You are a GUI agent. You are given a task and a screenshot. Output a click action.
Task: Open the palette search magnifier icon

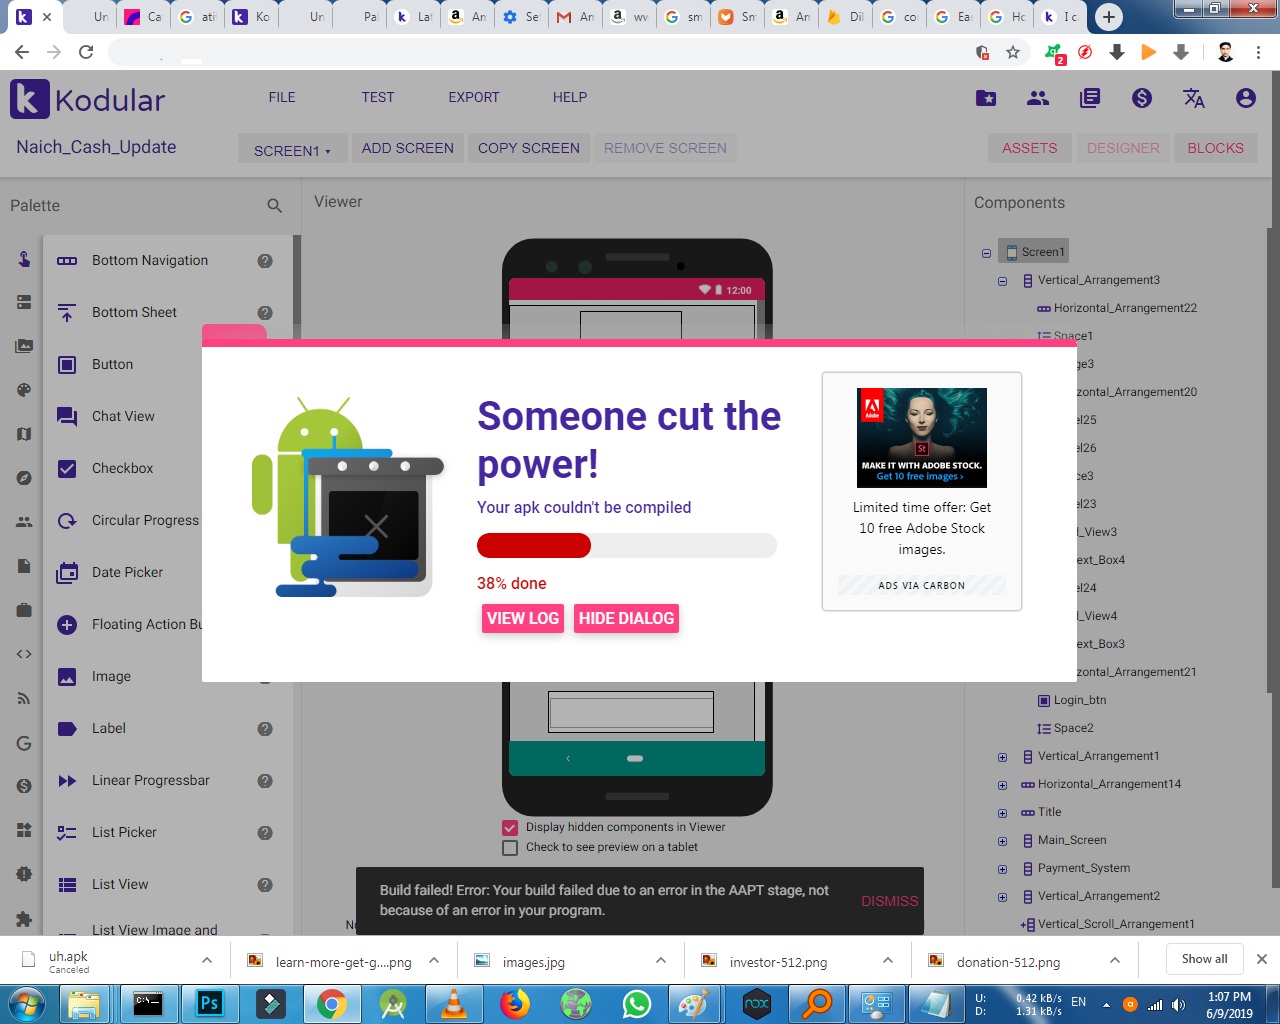click(x=274, y=206)
